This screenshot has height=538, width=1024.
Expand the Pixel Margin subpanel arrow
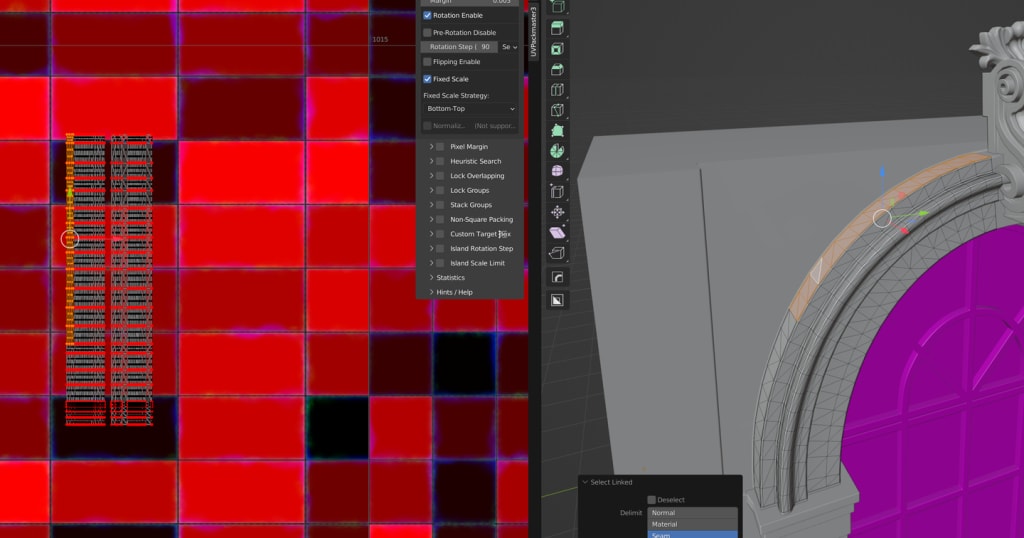pos(431,147)
